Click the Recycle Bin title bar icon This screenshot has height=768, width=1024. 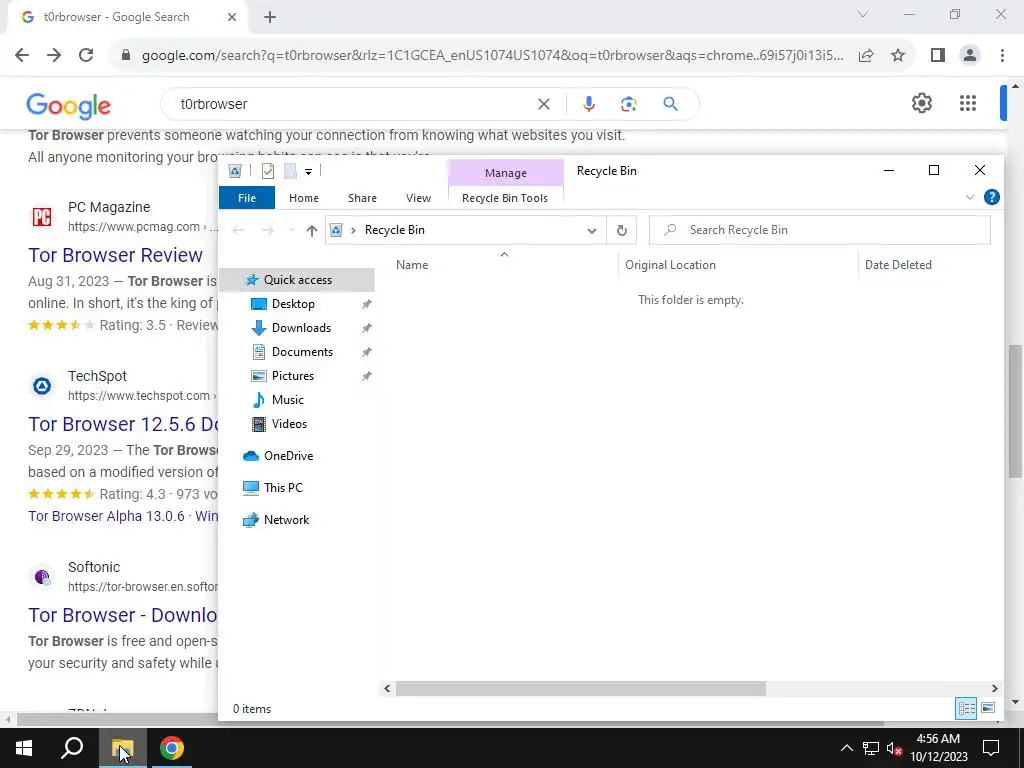tap(235, 171)
